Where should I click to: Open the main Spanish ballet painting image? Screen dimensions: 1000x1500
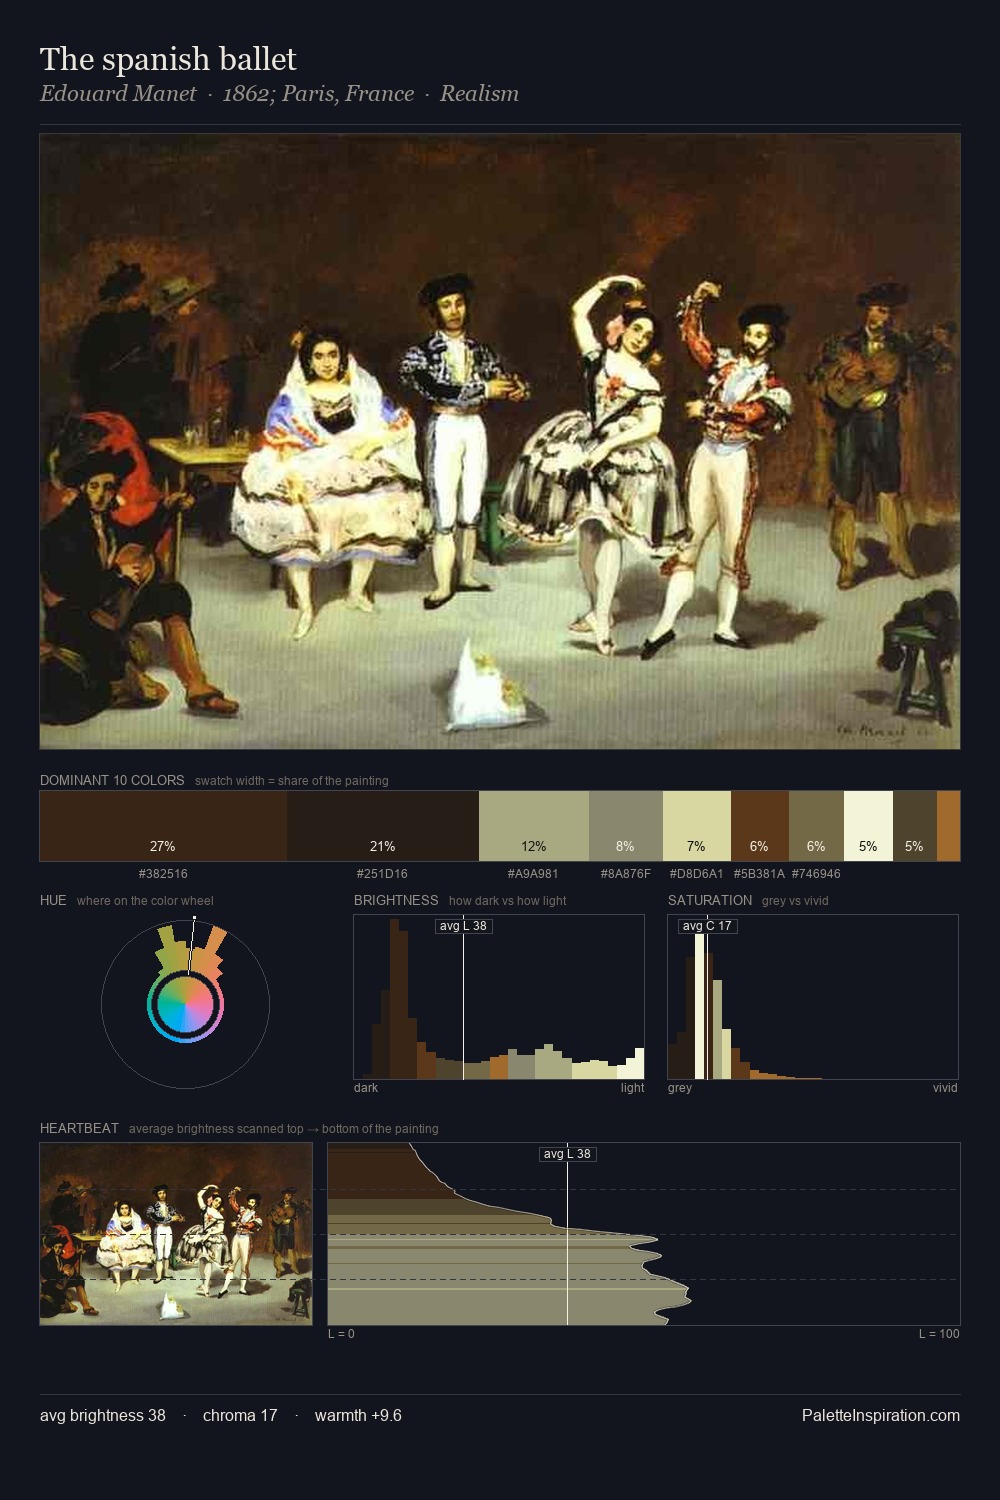coord(500,441)
